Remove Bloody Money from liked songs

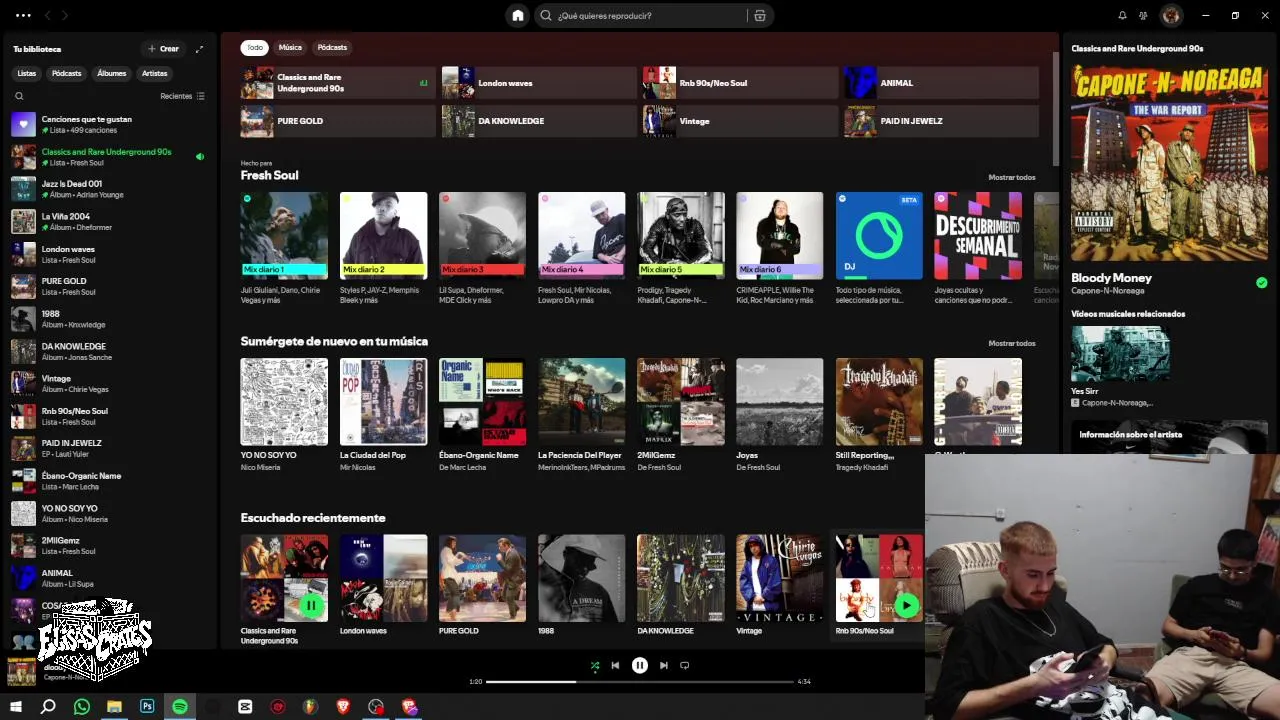click(x=1261, y=283)
